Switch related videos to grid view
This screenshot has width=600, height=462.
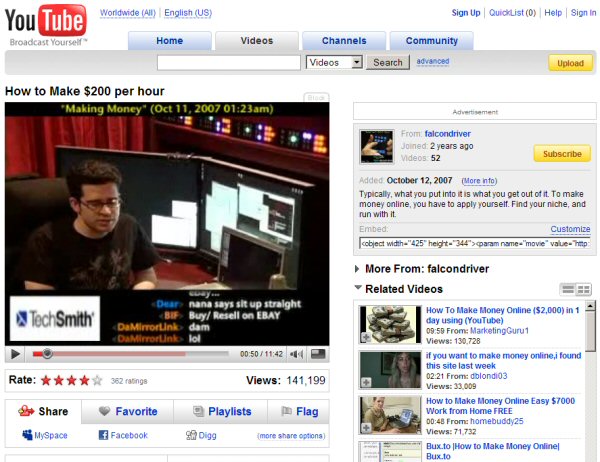click(x=584, y=289)
